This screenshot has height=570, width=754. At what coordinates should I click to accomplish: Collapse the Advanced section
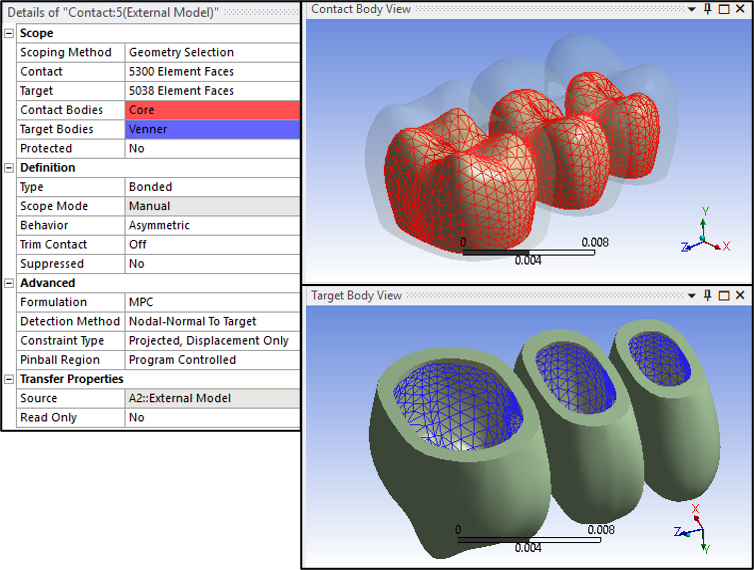click(x=9, y=283)
